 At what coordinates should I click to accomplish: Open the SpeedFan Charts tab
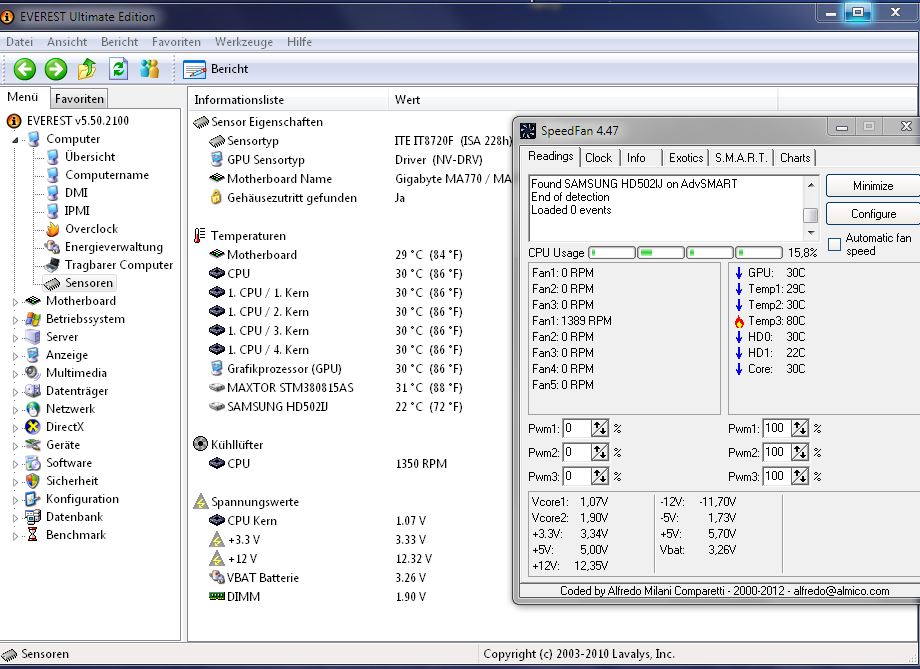click(795, 158)
